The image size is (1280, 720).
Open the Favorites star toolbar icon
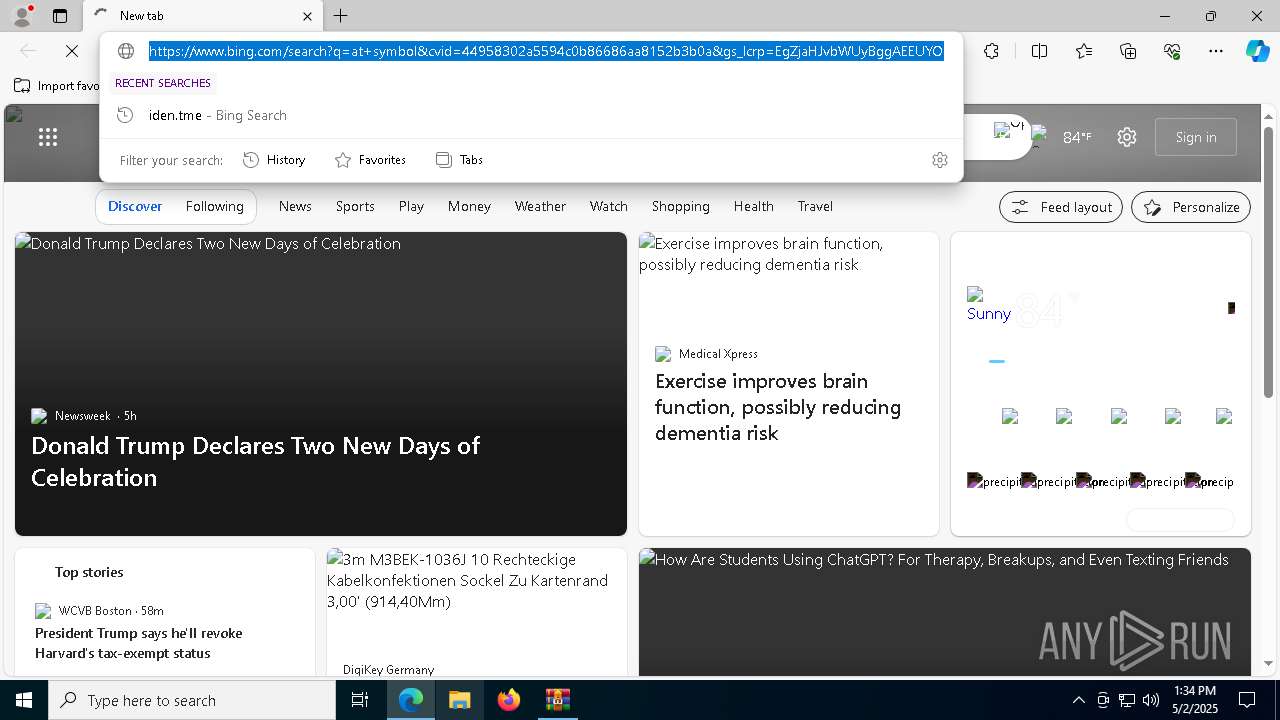pos(1084,51)
